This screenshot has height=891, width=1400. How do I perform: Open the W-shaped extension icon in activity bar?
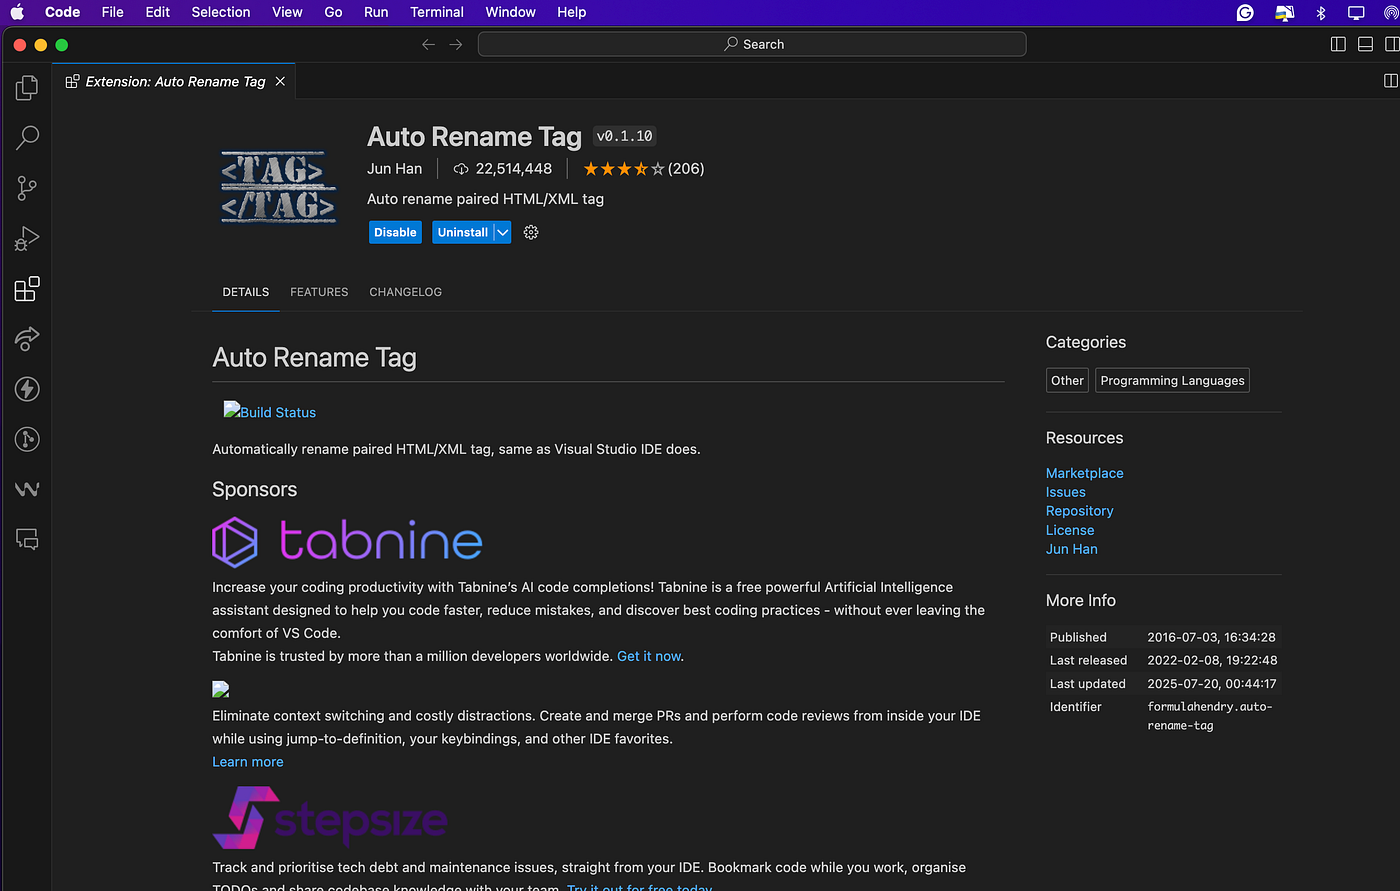[27, 489]
